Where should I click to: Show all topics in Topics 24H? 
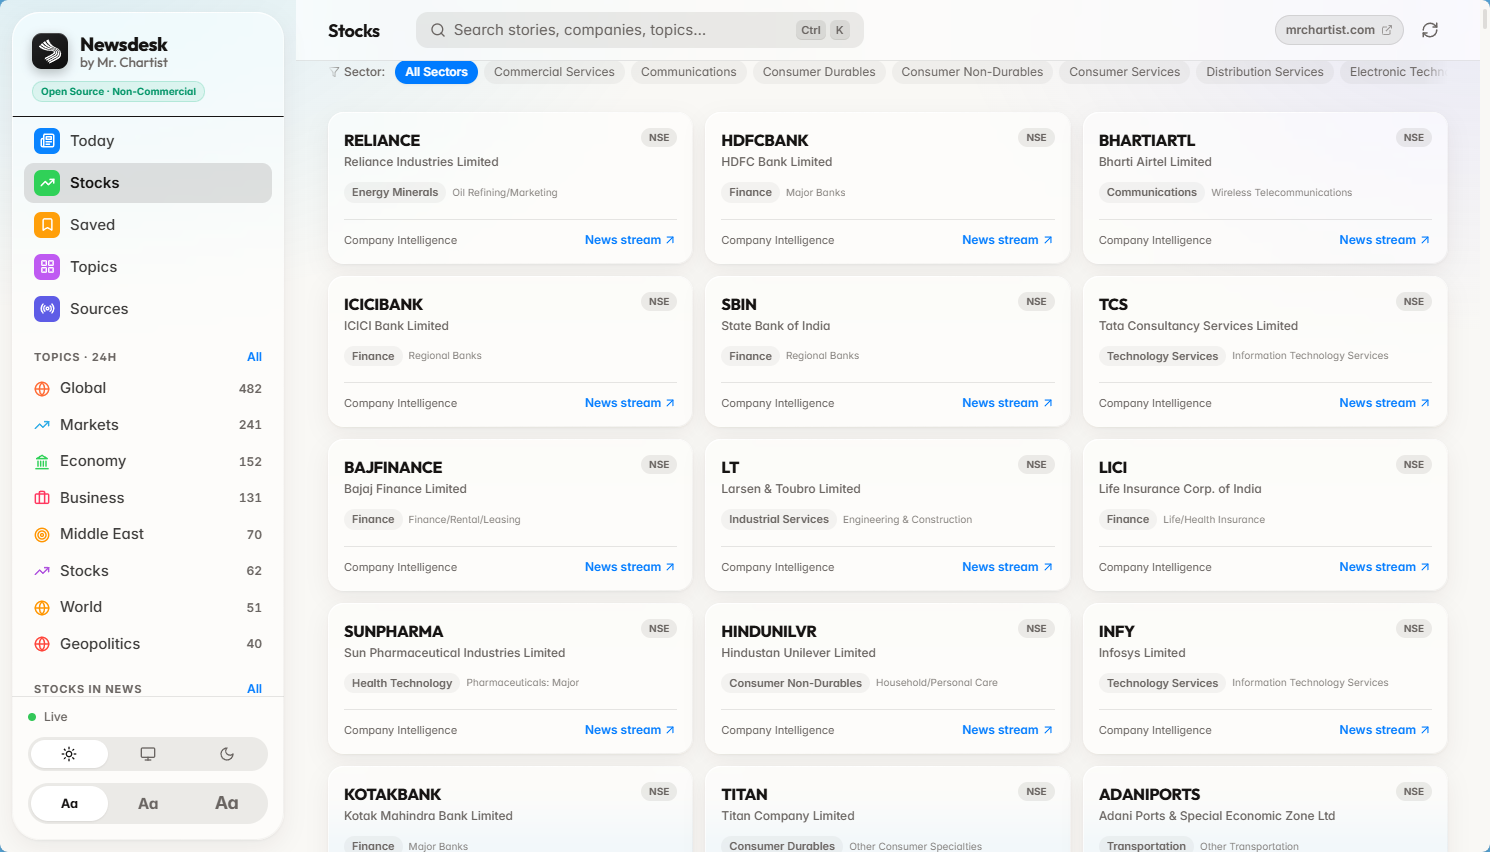click(x=255, y=357)
